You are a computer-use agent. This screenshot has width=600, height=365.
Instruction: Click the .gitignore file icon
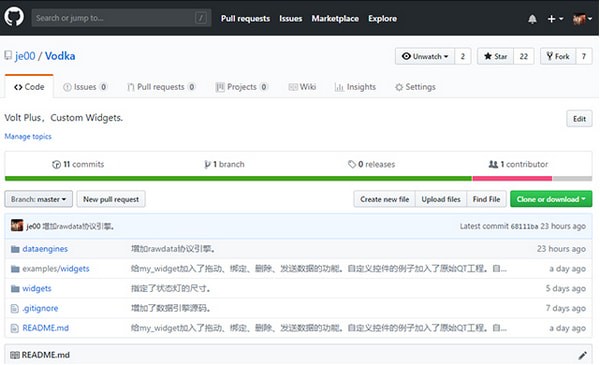pos(15,308)
